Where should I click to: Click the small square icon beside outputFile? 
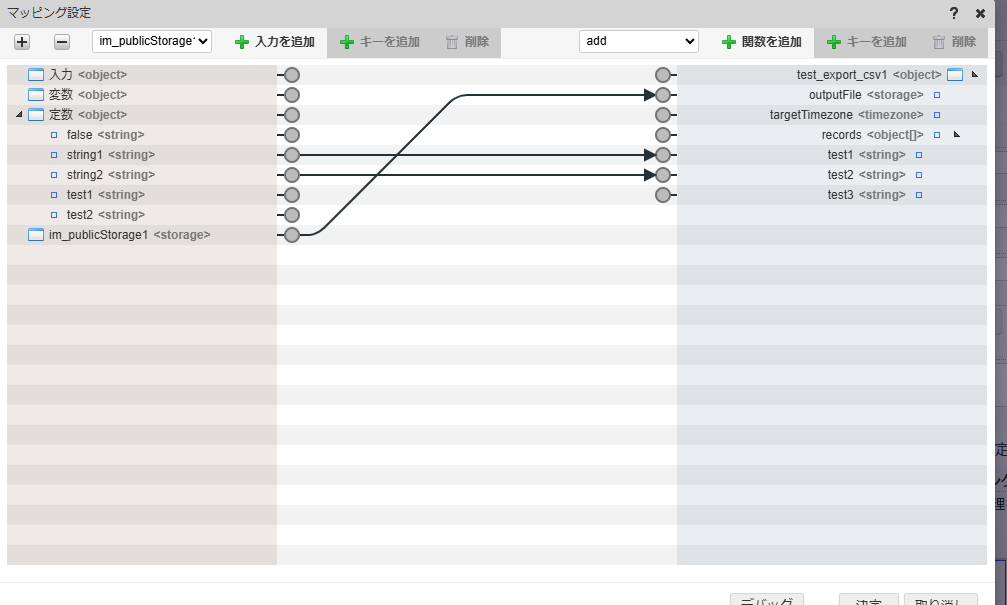[x=937, y=95]
